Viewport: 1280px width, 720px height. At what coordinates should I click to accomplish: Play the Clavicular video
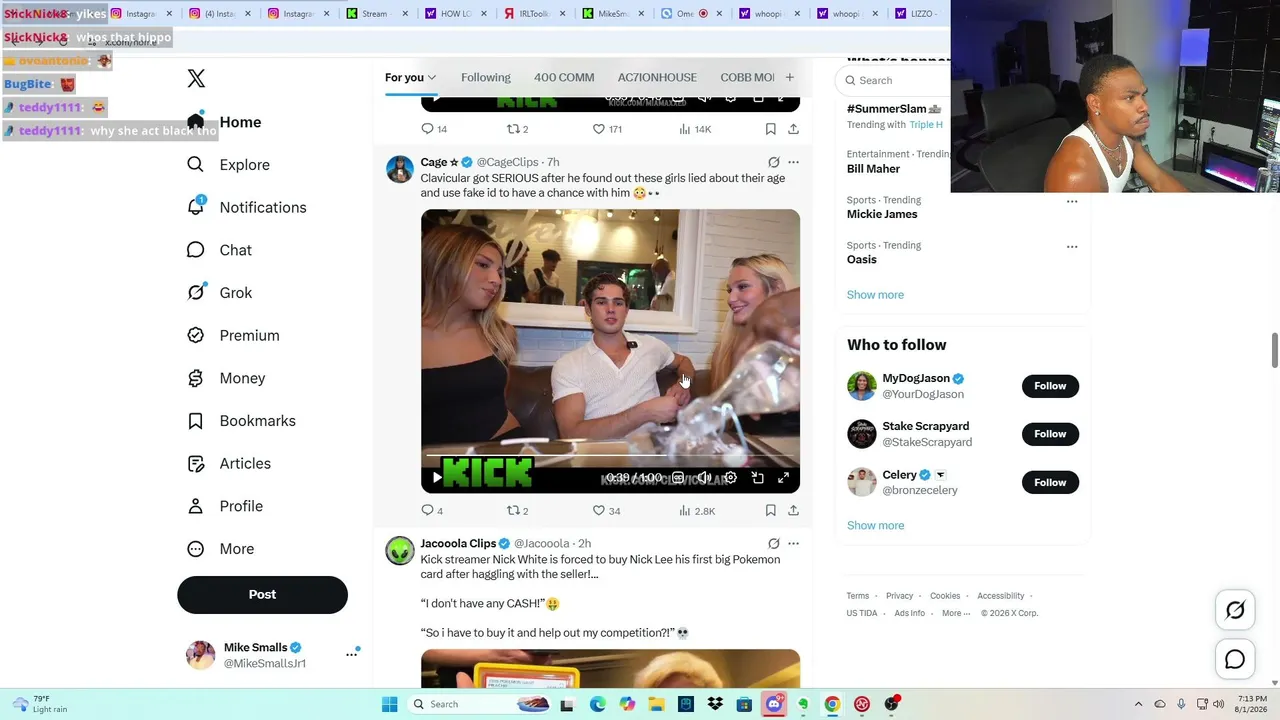(x=436, y=478)
